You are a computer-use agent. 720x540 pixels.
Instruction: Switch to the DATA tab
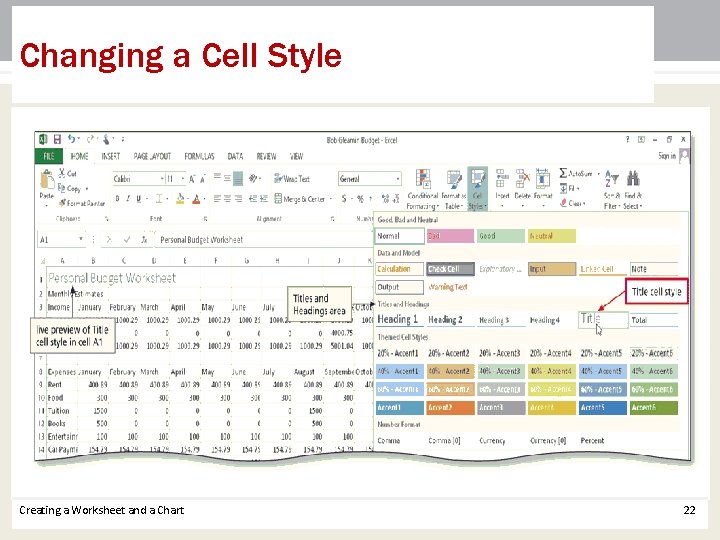pos(235,156)
